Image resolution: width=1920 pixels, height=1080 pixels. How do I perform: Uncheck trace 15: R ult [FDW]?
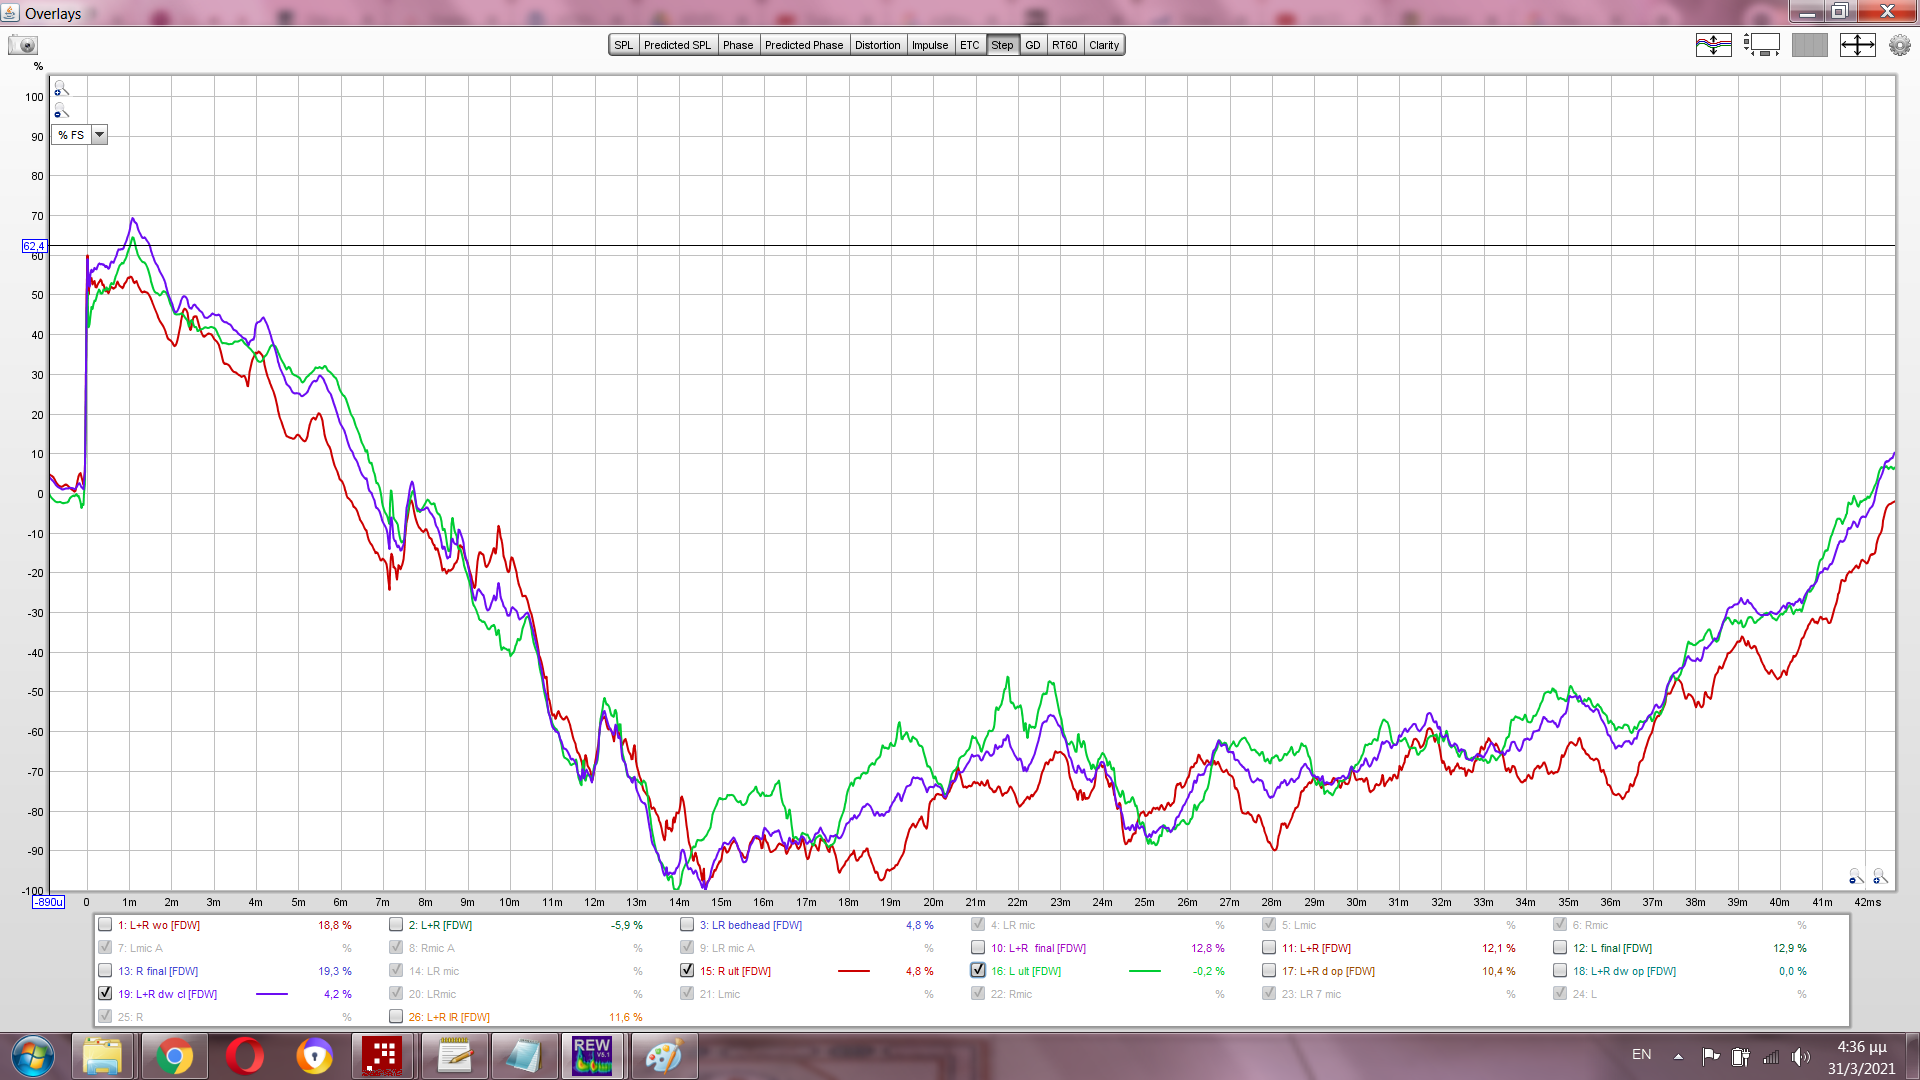point(687,970)
